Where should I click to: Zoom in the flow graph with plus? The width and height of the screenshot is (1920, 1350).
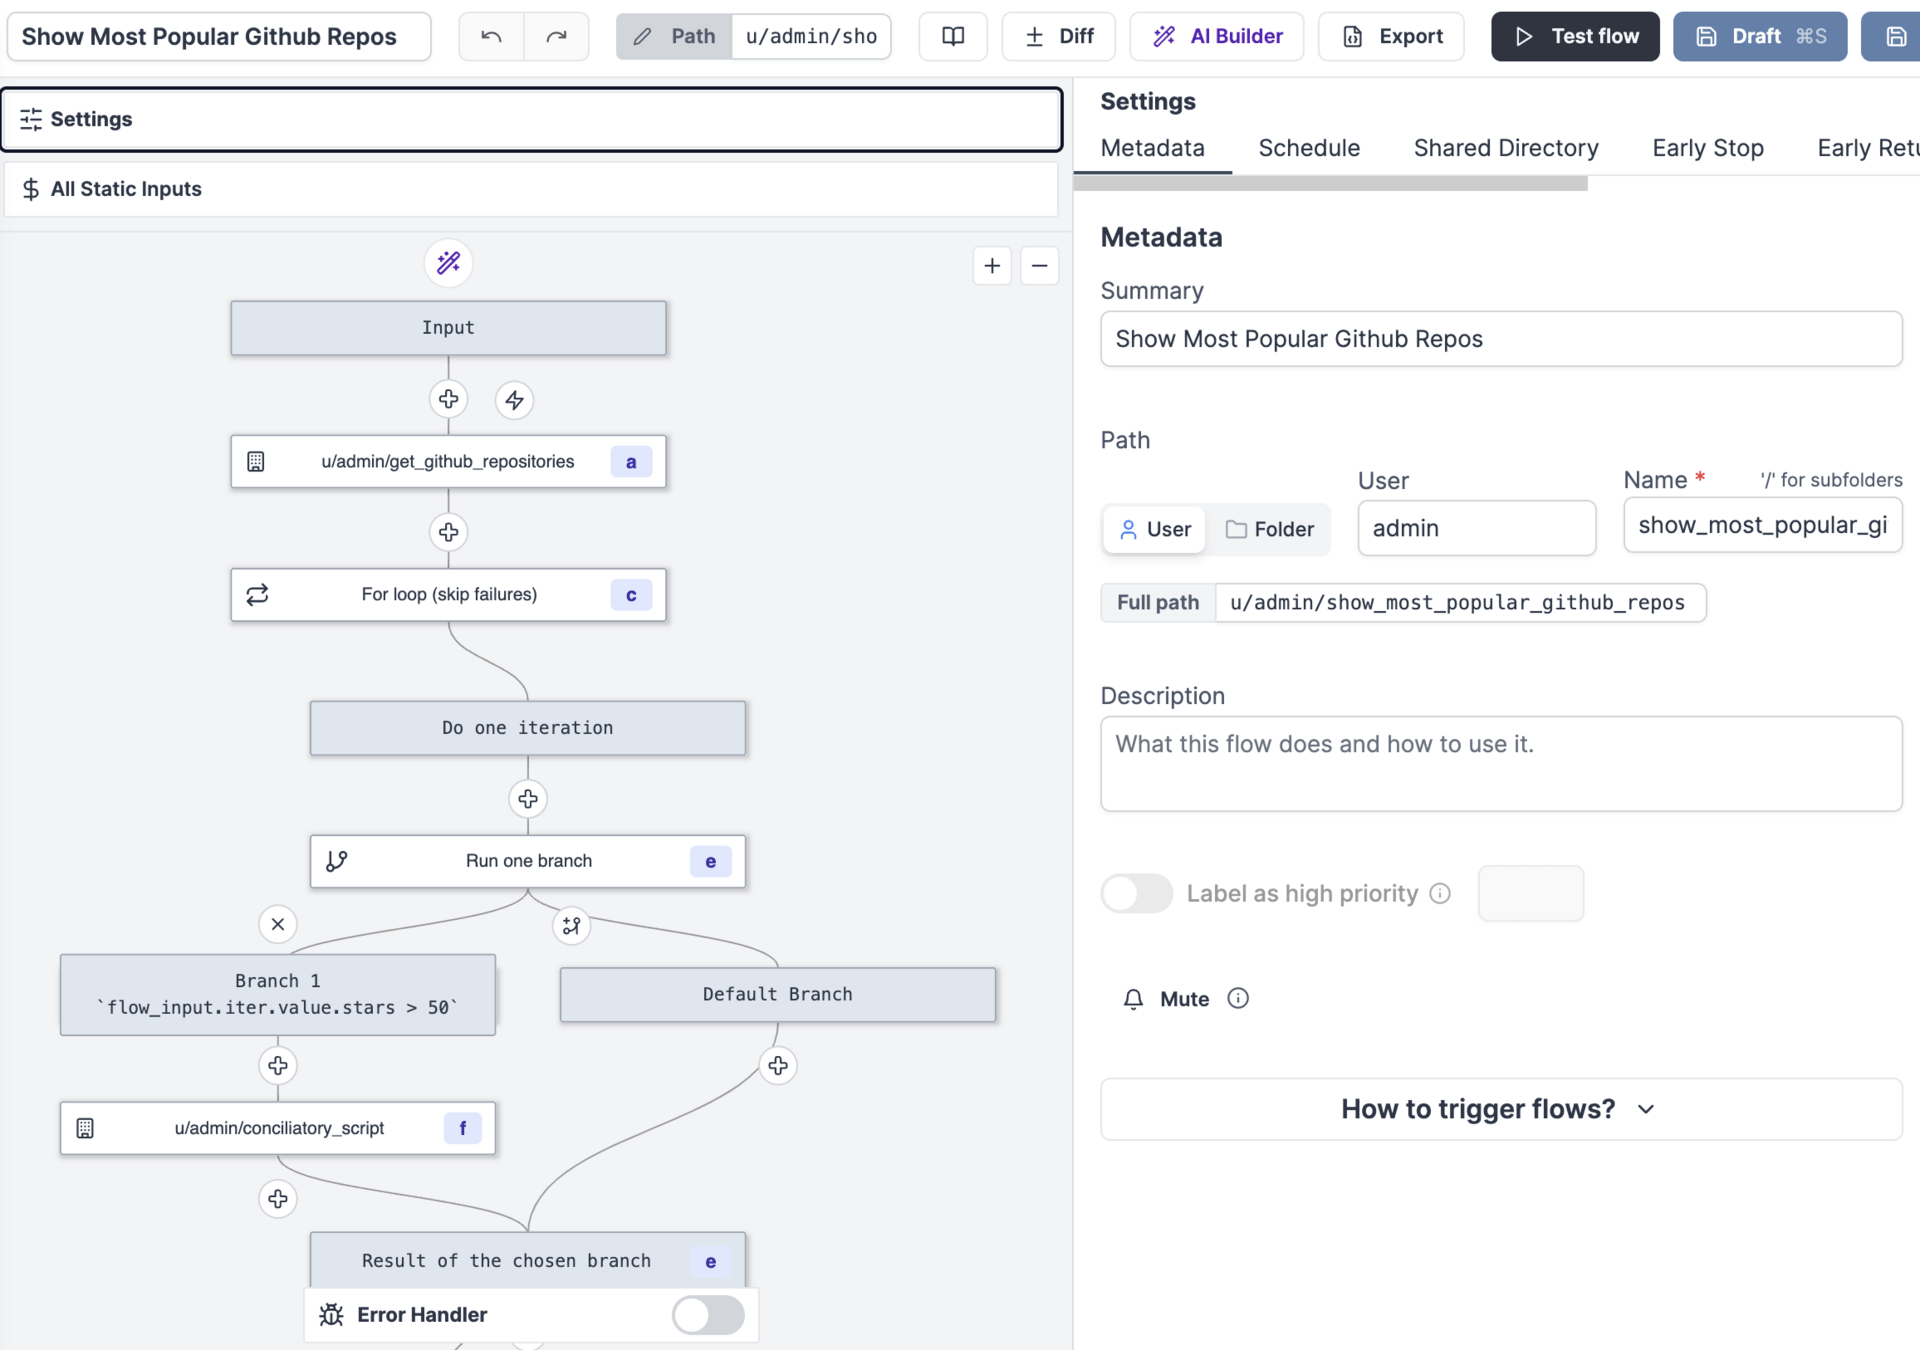(992, 266)
